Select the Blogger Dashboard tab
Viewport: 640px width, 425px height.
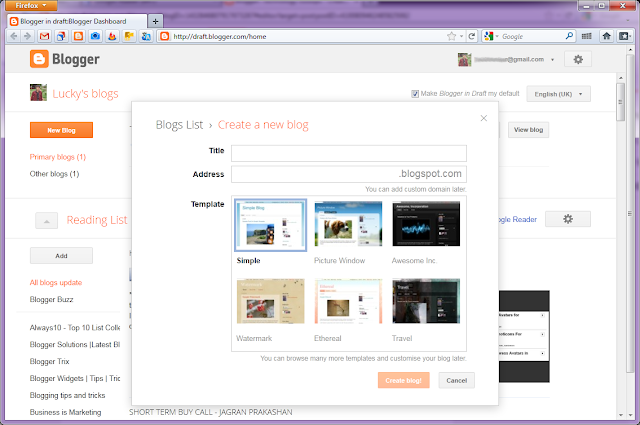(76, 21)
